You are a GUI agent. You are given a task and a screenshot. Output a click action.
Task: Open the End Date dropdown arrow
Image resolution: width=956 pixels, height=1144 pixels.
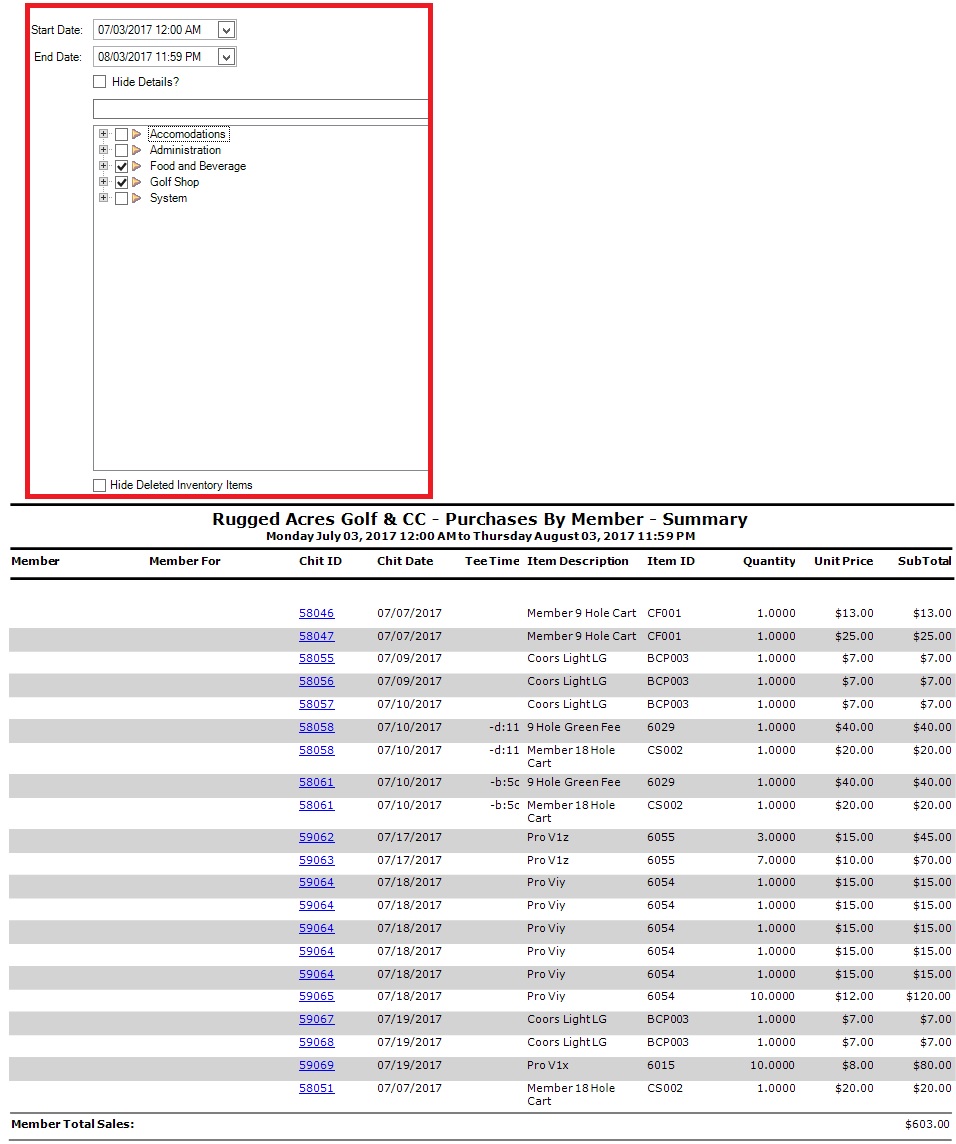(226, 57)
